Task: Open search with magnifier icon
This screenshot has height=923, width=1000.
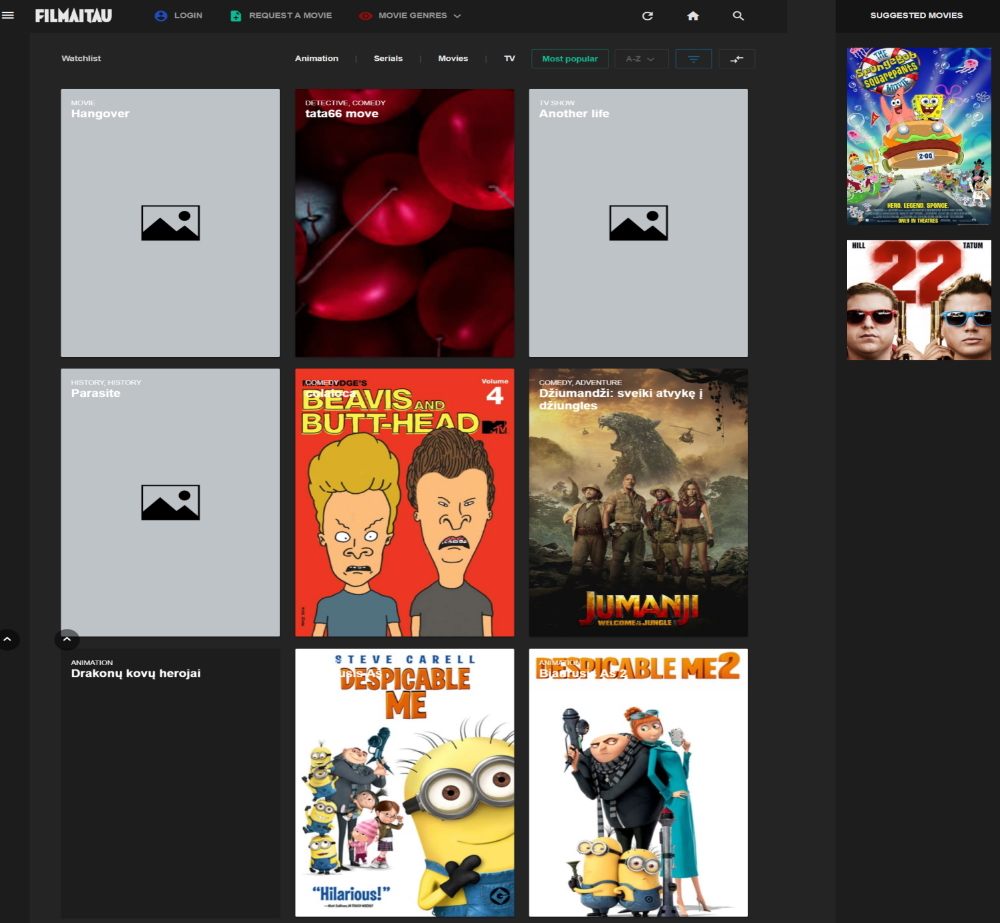Action: [738, 15]
